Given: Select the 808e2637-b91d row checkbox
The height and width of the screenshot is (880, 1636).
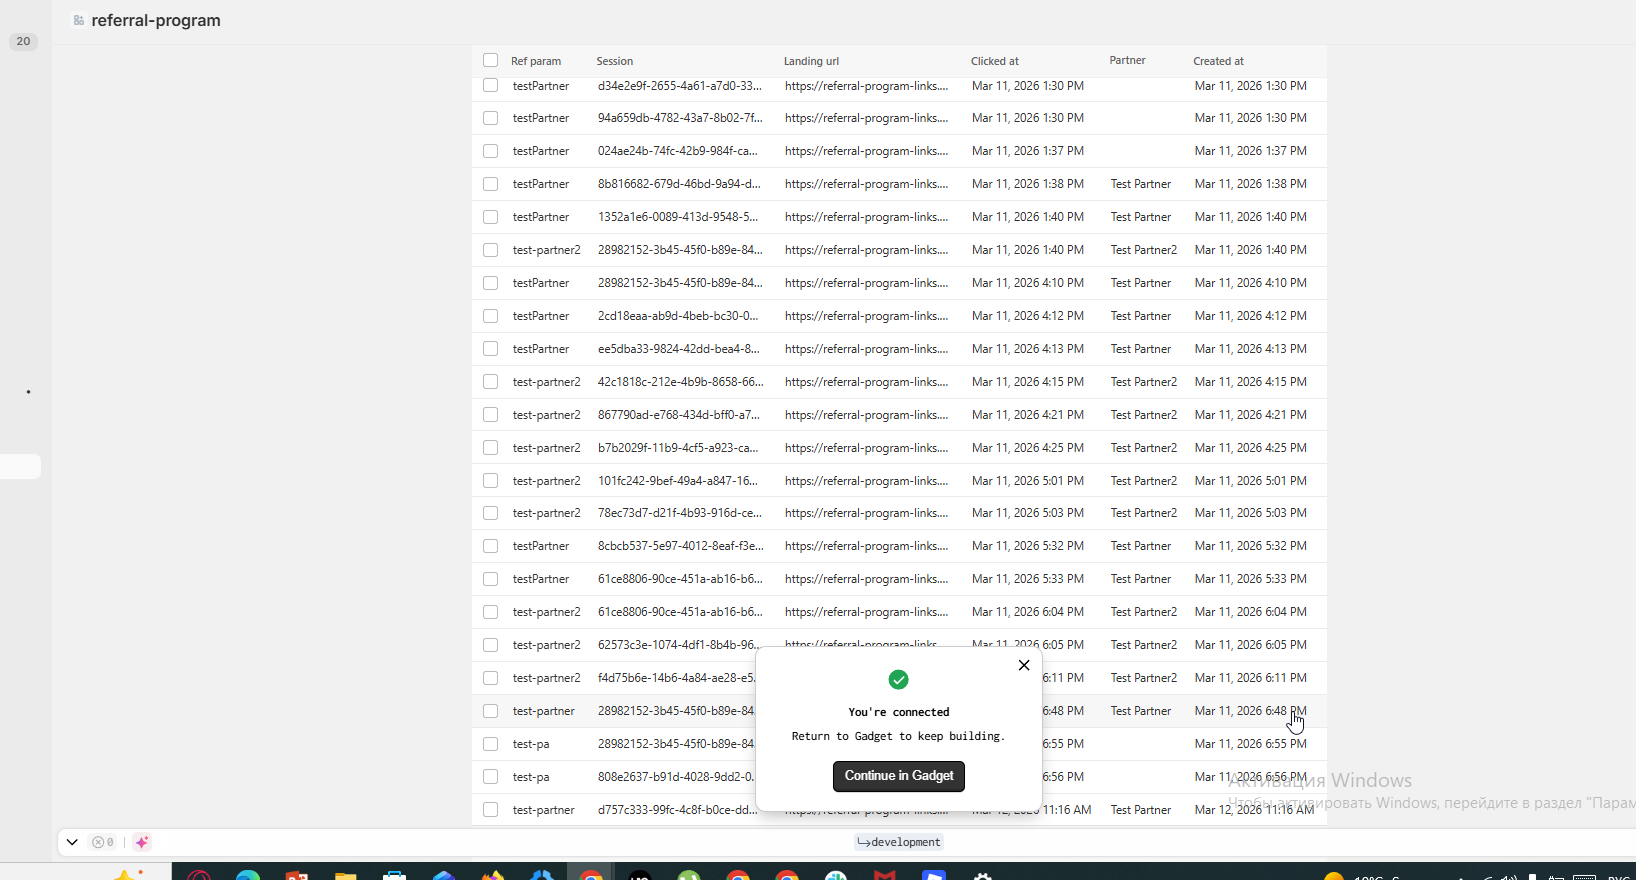Looking at the screenshot, I should coord(490,777).
